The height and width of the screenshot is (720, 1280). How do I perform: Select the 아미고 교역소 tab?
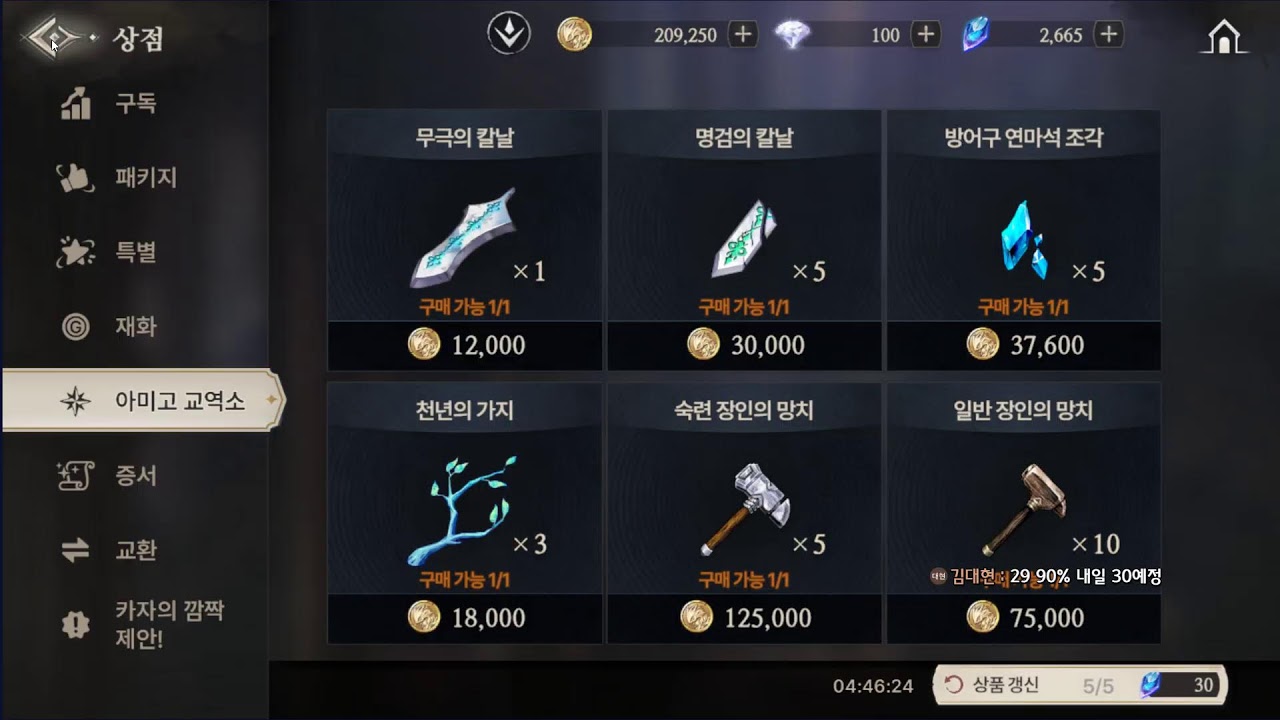pyautogui.click(x=143, y=401)
